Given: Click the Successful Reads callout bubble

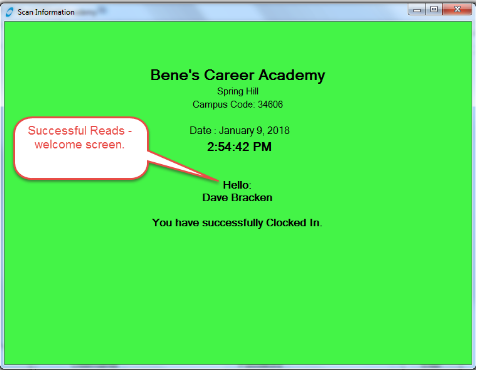Looking at the screenshot, I should click(81, 148).
